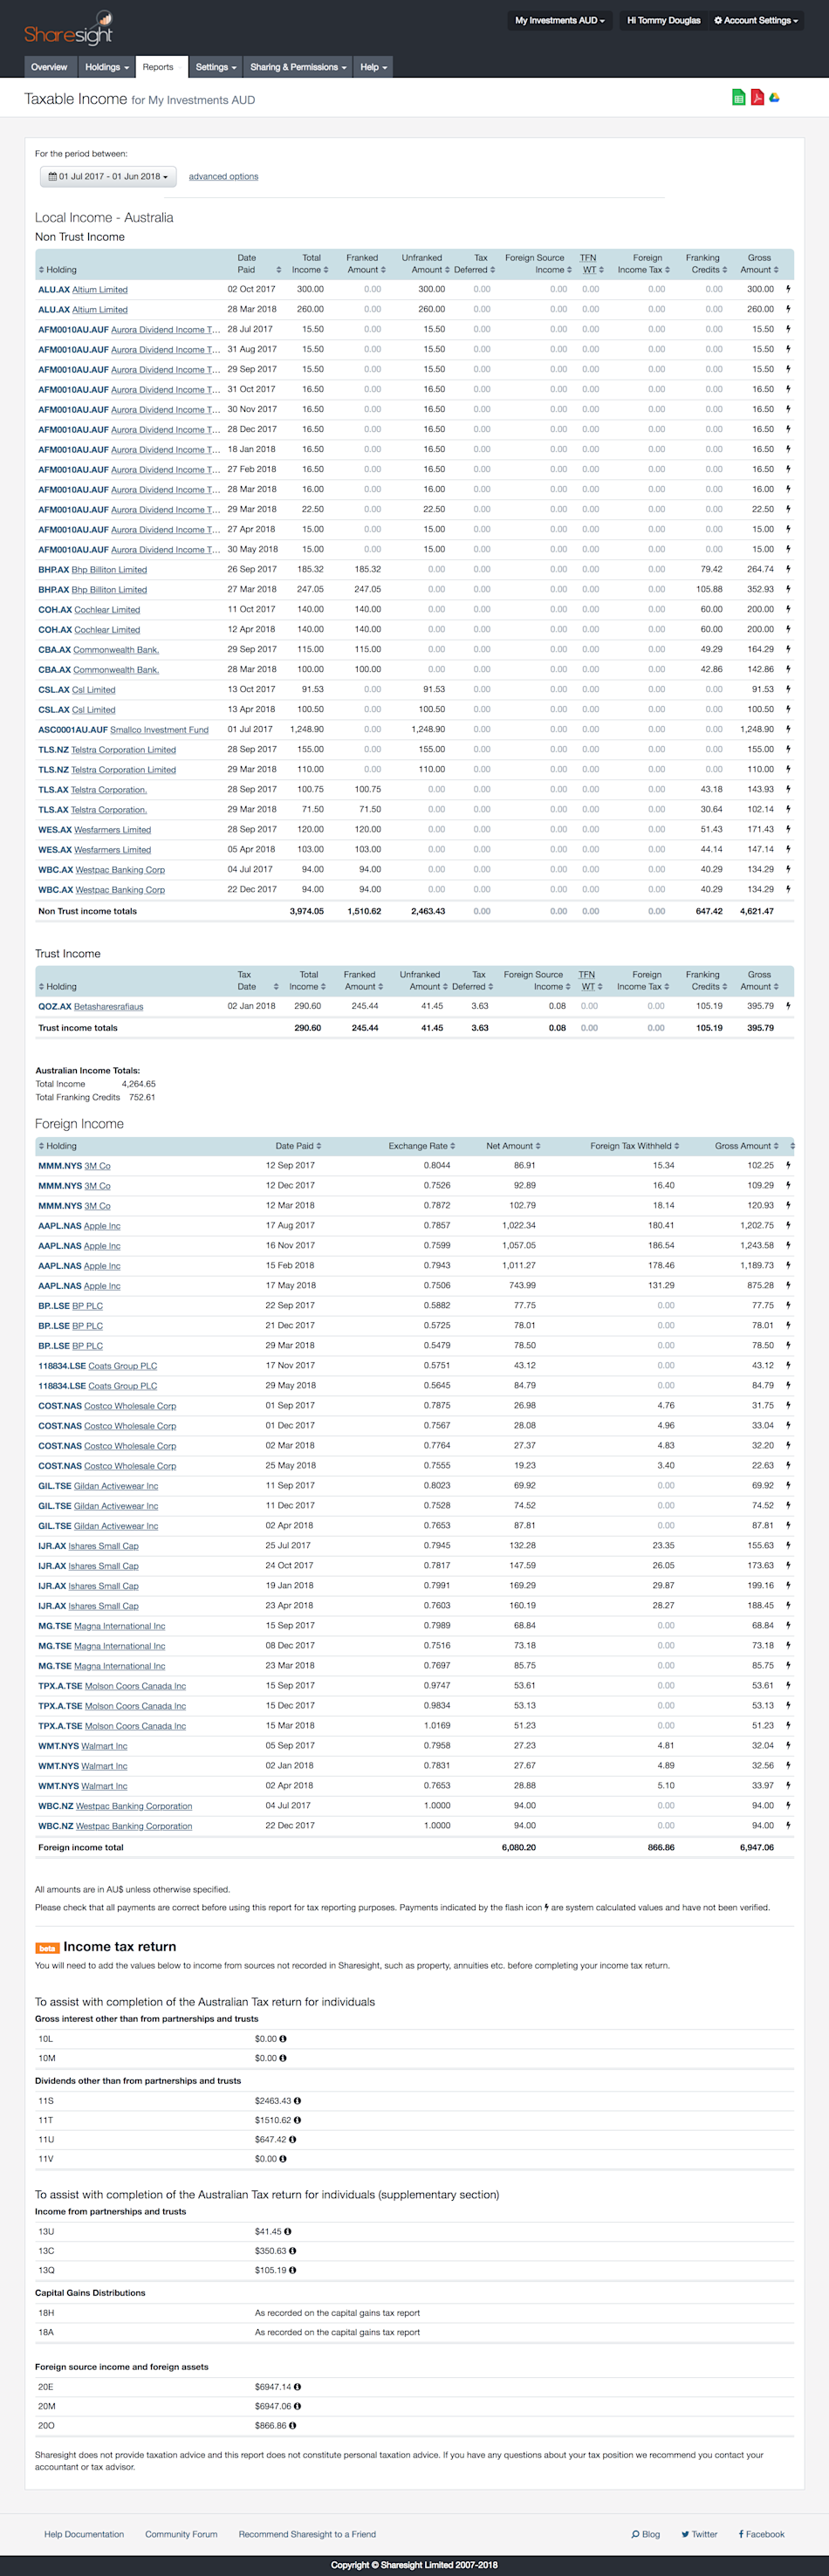Click flash icon on GIL.TSE 02 Apr 2018 row
The width and height of the screenshot is (829, 2576).
pyautogui.click(x=788, y=1525)
